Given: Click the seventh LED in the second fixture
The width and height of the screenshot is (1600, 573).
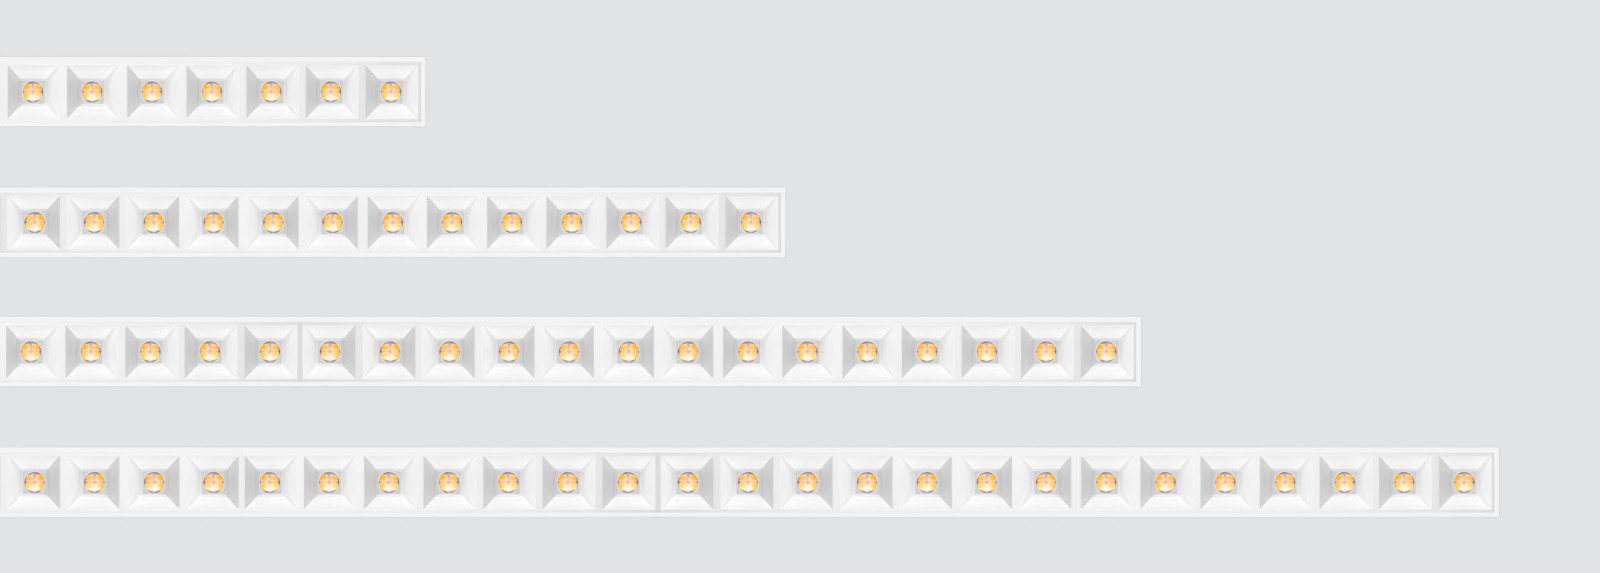Looking at the screenshot, I should [393, 222].
